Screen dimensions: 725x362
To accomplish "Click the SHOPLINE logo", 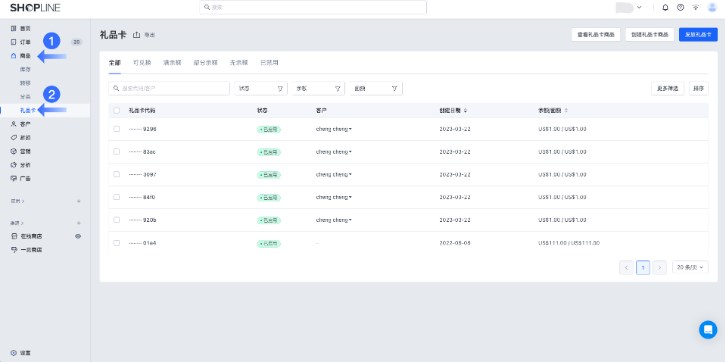I will 35,7.
